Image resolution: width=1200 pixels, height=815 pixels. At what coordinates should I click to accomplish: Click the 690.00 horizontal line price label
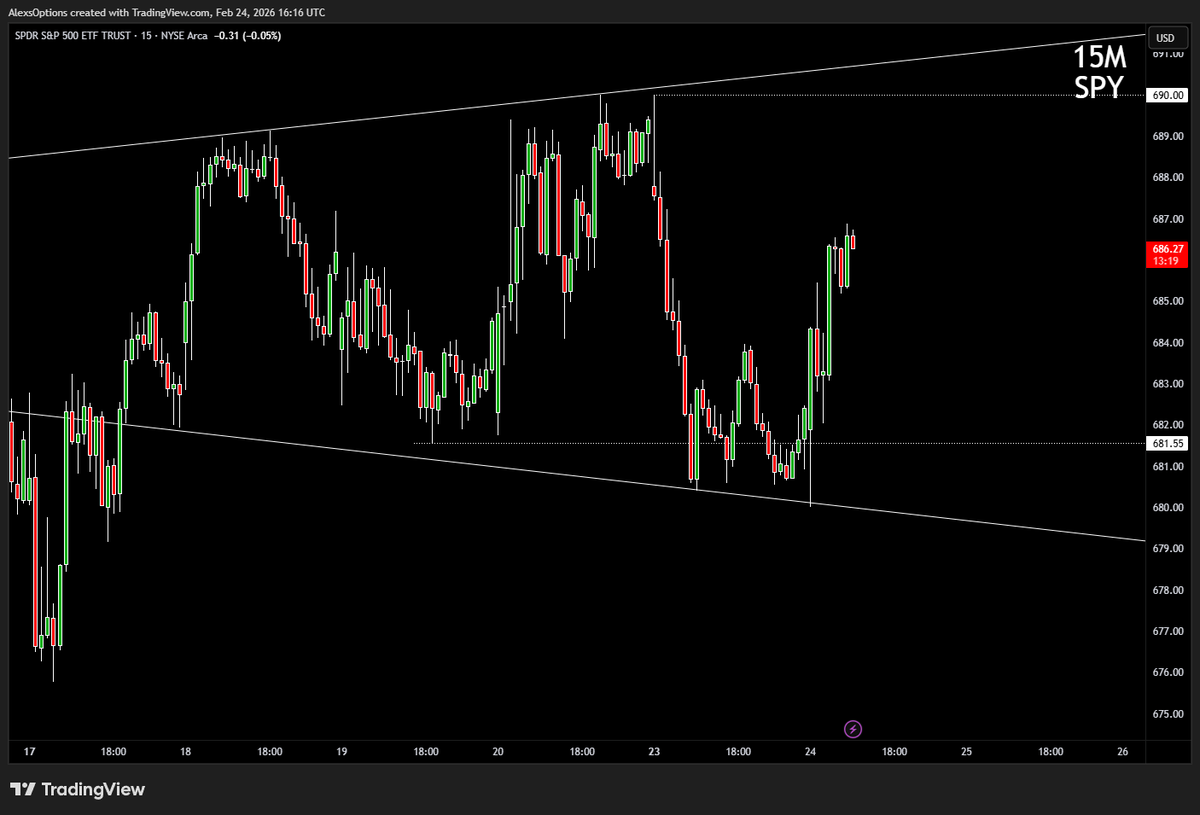pos(1168,96)
